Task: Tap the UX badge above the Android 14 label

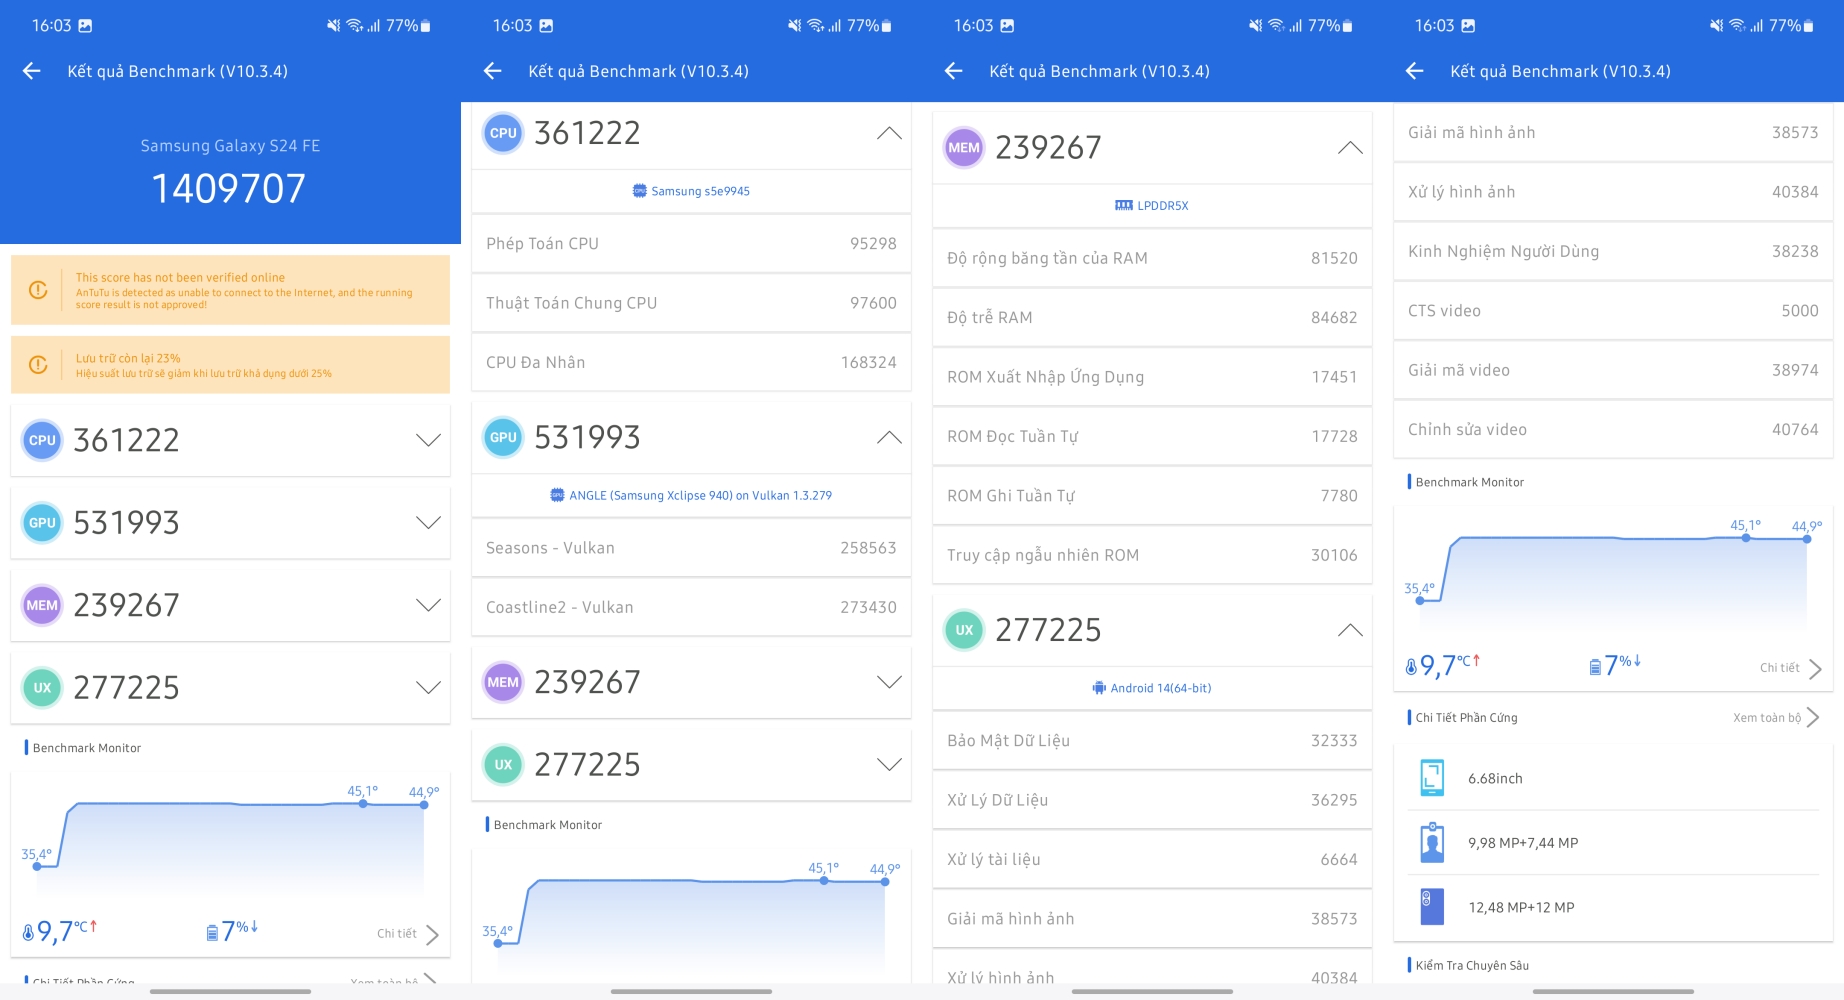Action: tap(964, 630)
